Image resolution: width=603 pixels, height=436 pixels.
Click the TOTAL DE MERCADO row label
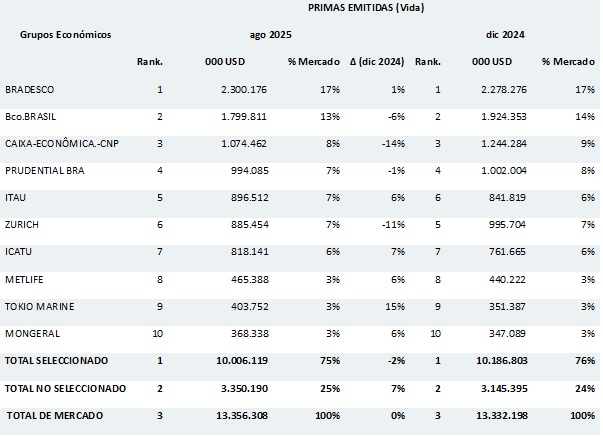click(56, 414)
